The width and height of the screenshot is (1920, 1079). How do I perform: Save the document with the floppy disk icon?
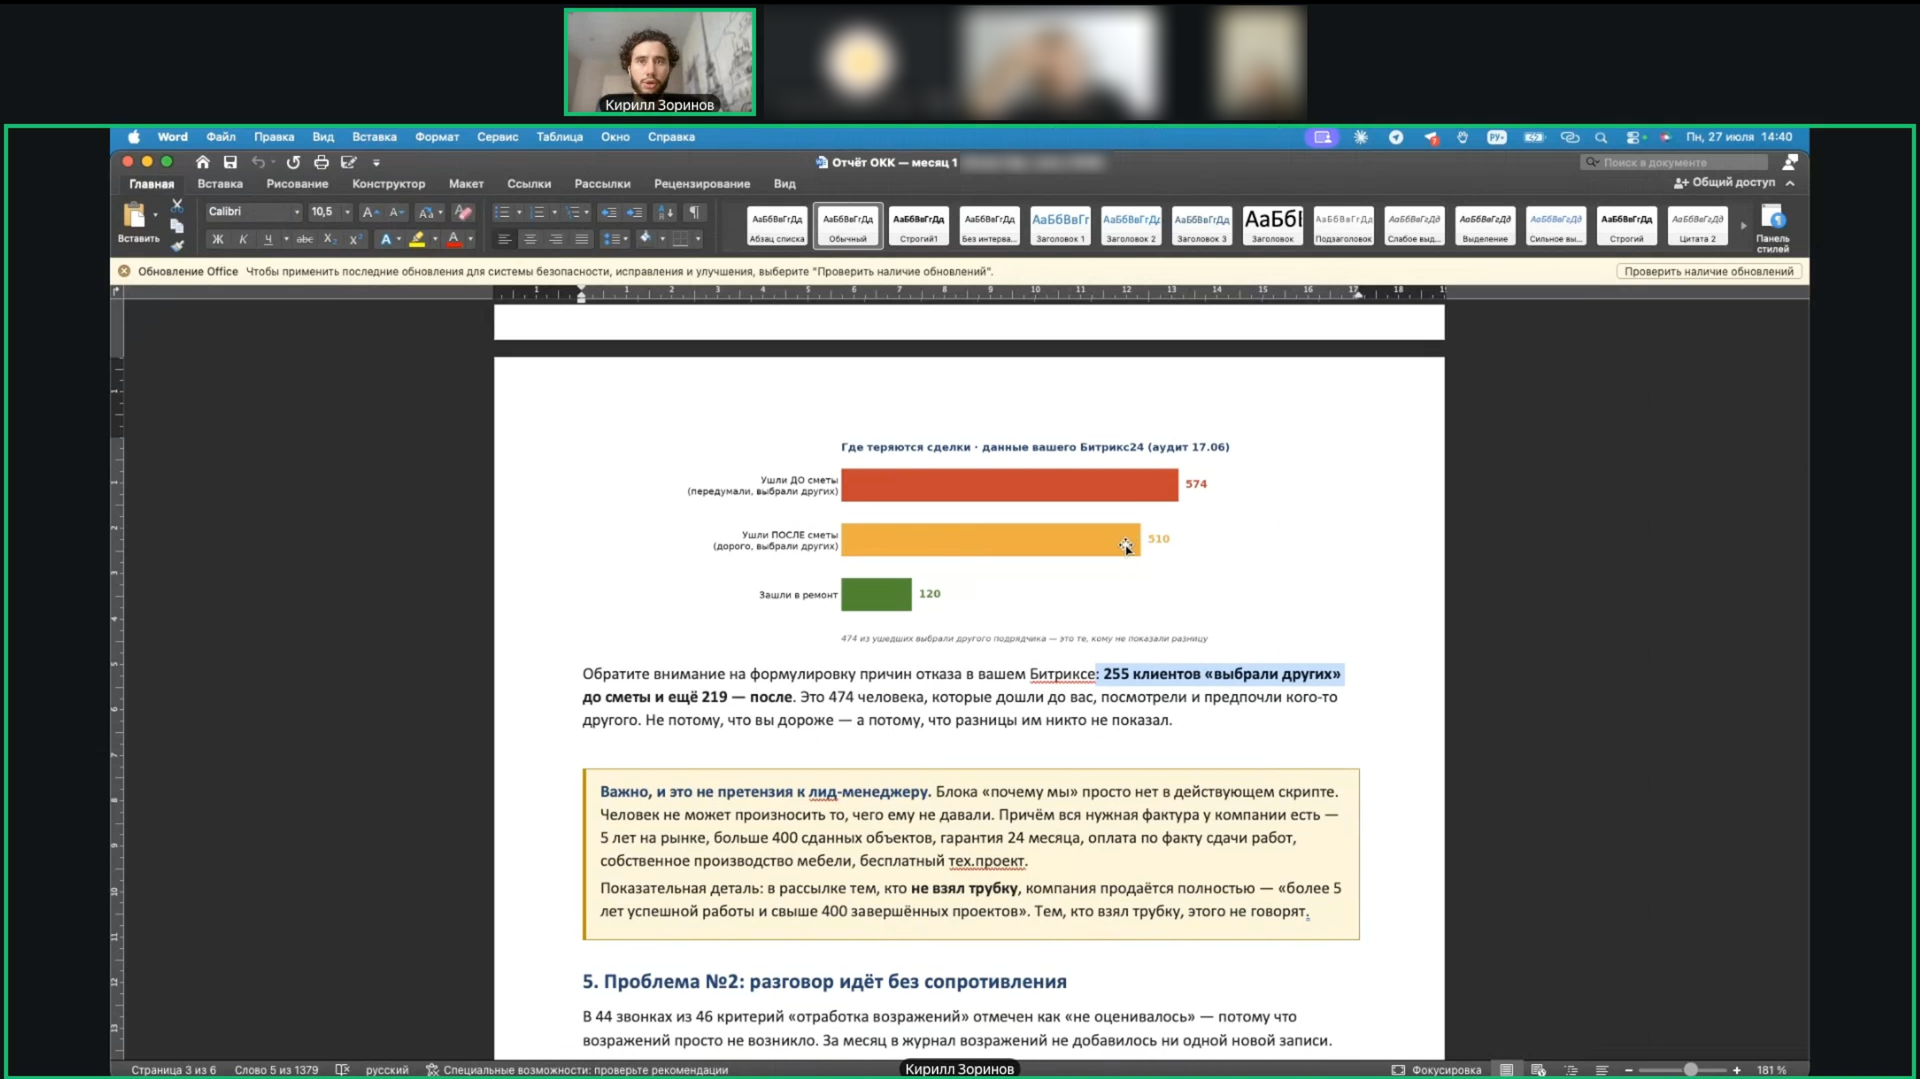(230, 162)
